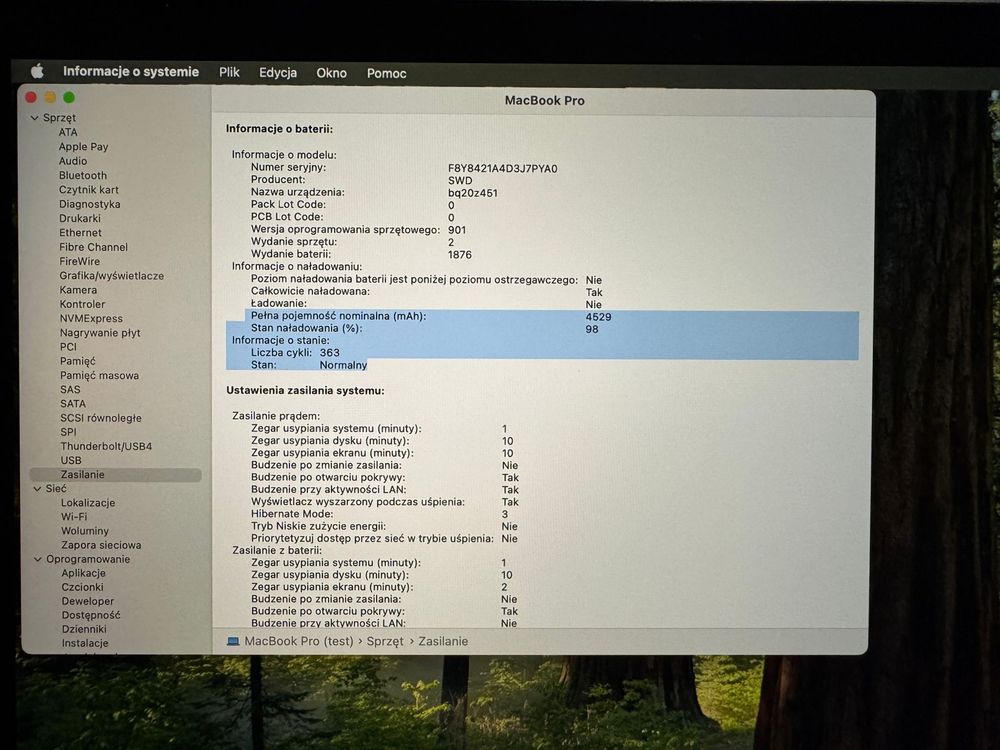
Task: Click MacBook Pro (test) in path bar
Action: [x=298, y=641]
